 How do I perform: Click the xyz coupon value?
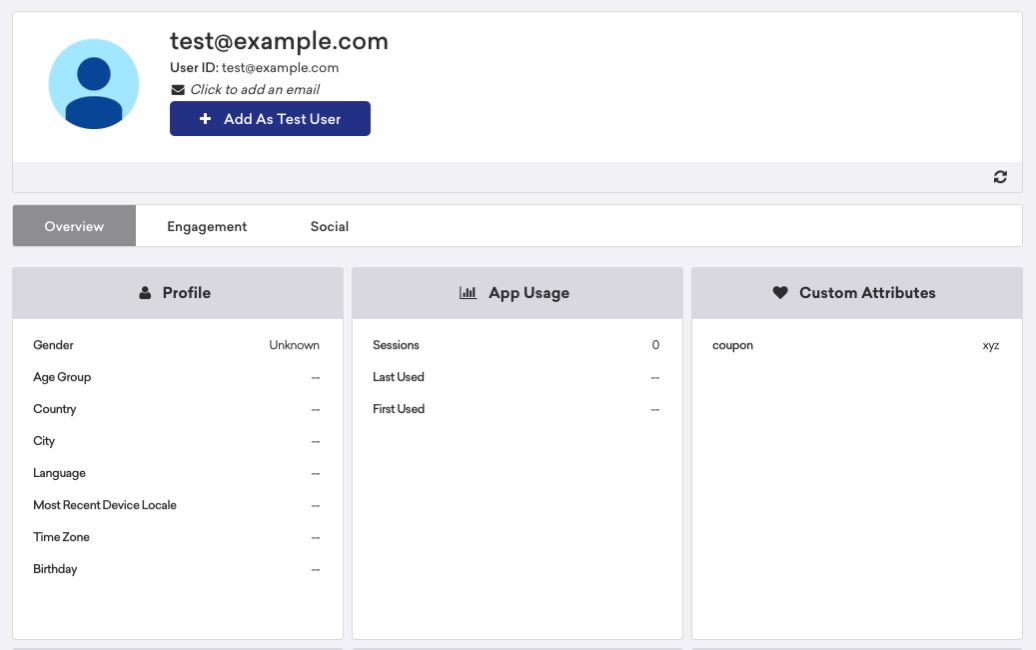990,345
